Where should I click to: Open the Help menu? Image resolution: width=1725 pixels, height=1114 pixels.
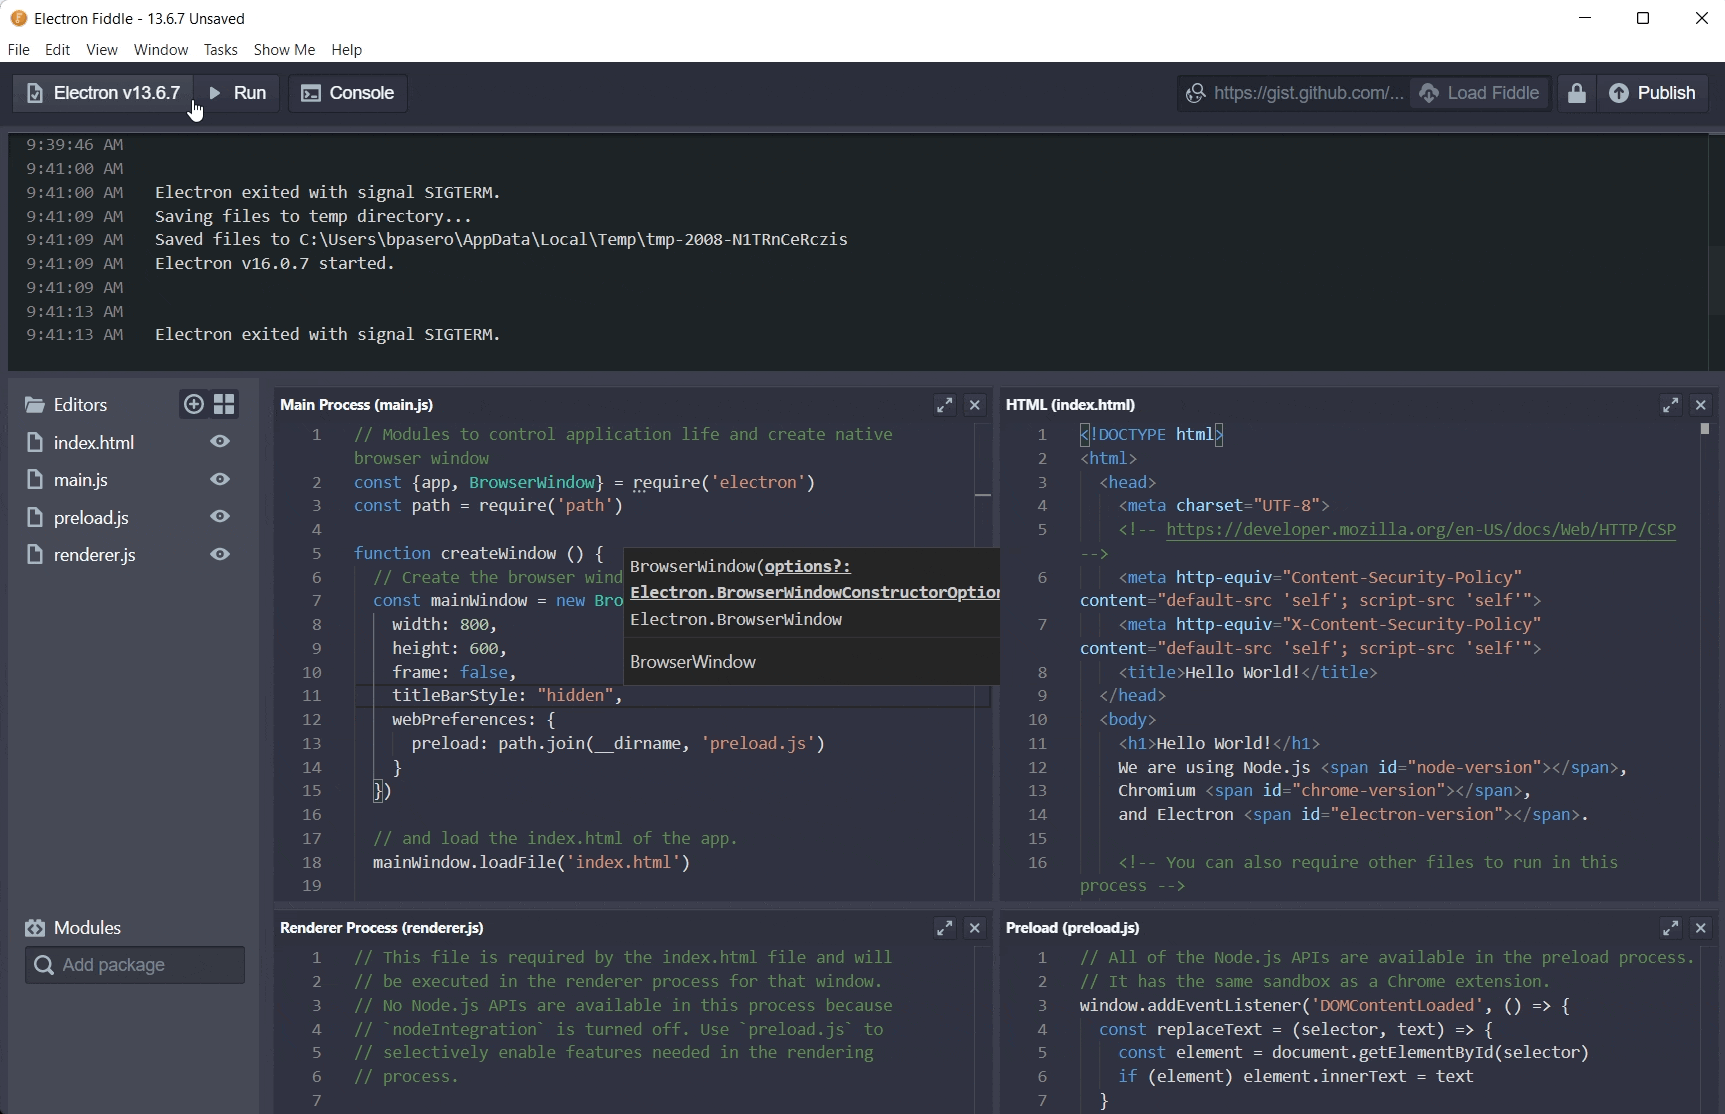point(347,50)
